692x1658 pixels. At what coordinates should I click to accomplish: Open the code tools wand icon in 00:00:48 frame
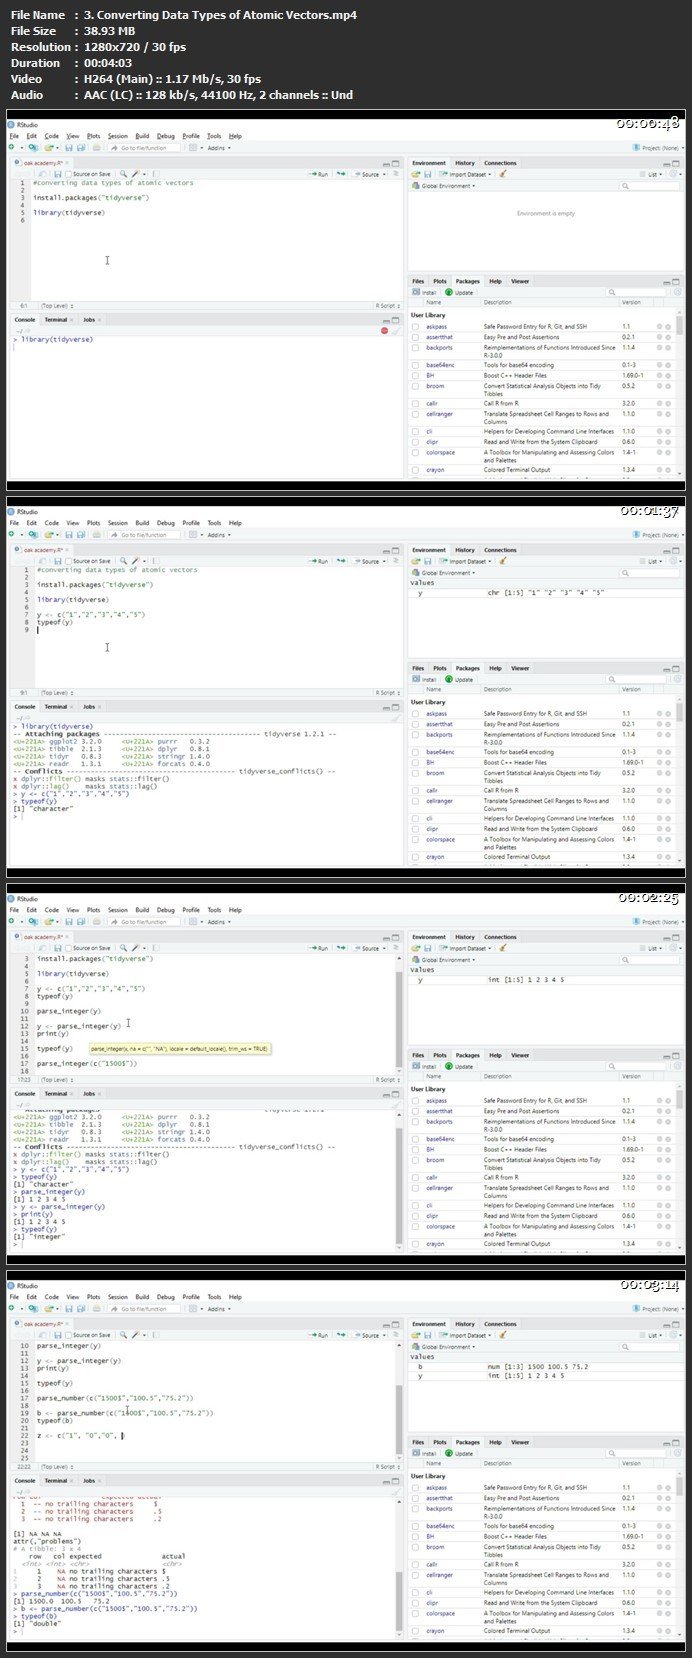coord(135,174)
